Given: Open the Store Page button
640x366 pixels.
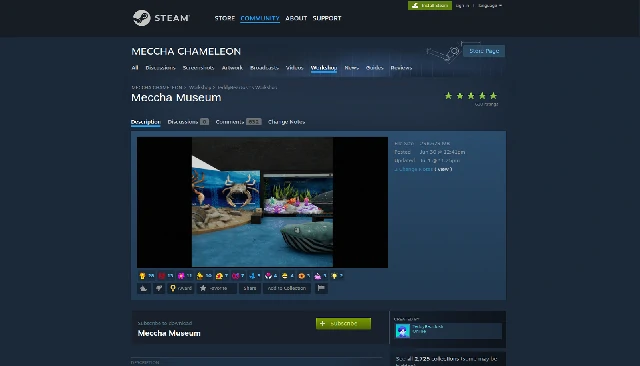Looking at the screenshot, I should (484, 51).
